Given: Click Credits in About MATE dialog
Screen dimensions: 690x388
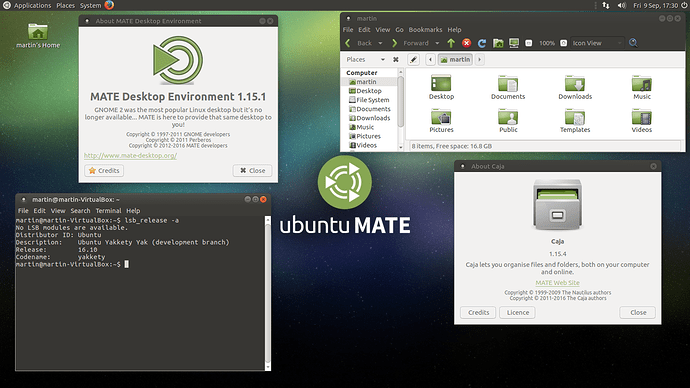Looking at the screenshot, I should click(x=104, y=171).
